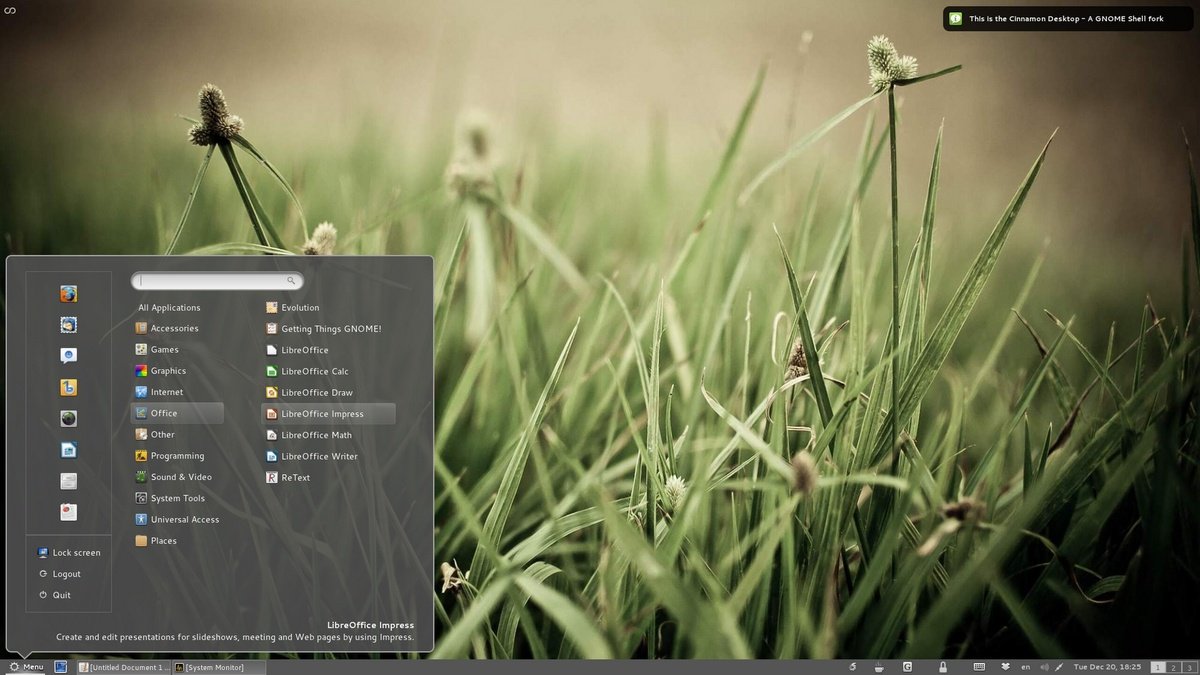This screenshot has width=1200, height=675.
Task: Click the on-screen keyboard tray icon
Action: [979, 667]
